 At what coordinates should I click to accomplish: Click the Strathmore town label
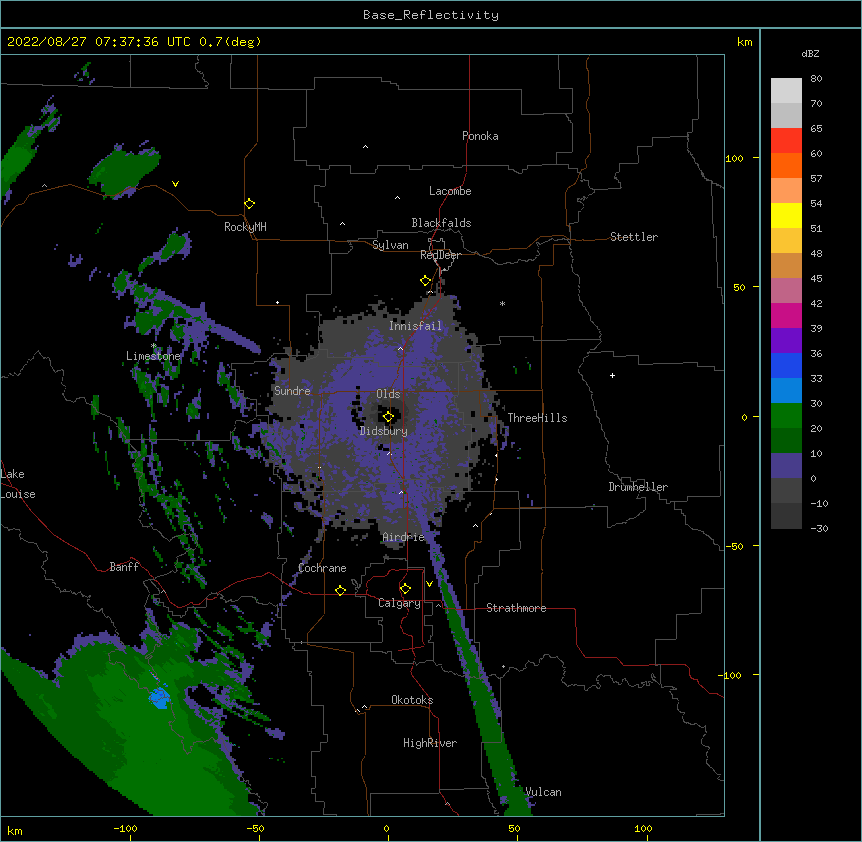tap(516, 608)
